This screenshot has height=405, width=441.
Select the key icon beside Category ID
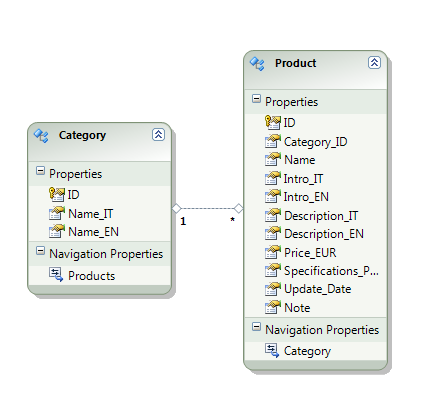57,194
